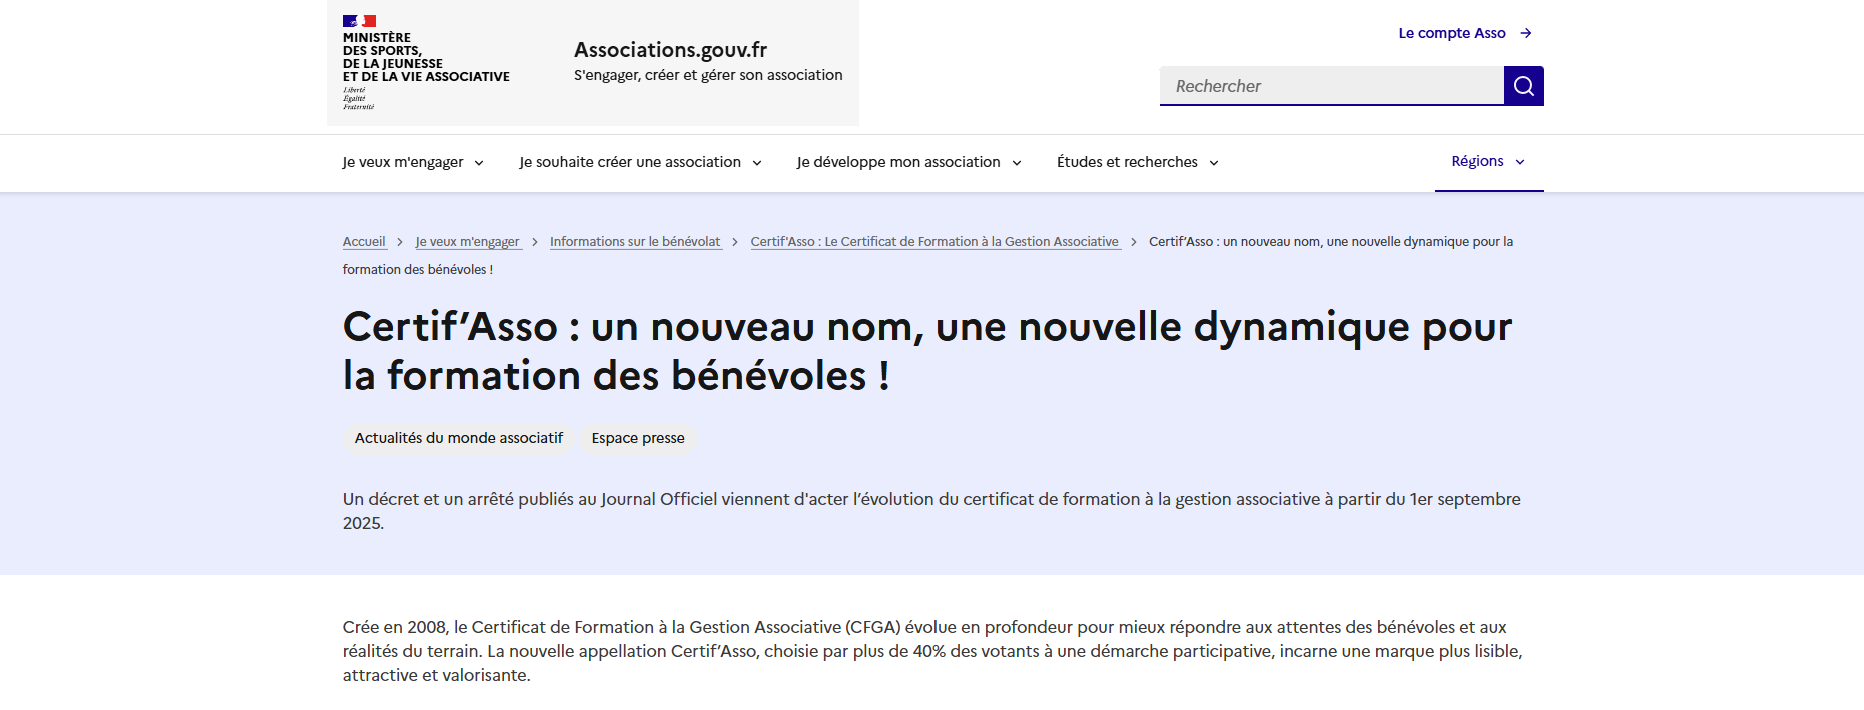
Task: Click the Associations.gouv.fr site title
Action: pos(670,50)
